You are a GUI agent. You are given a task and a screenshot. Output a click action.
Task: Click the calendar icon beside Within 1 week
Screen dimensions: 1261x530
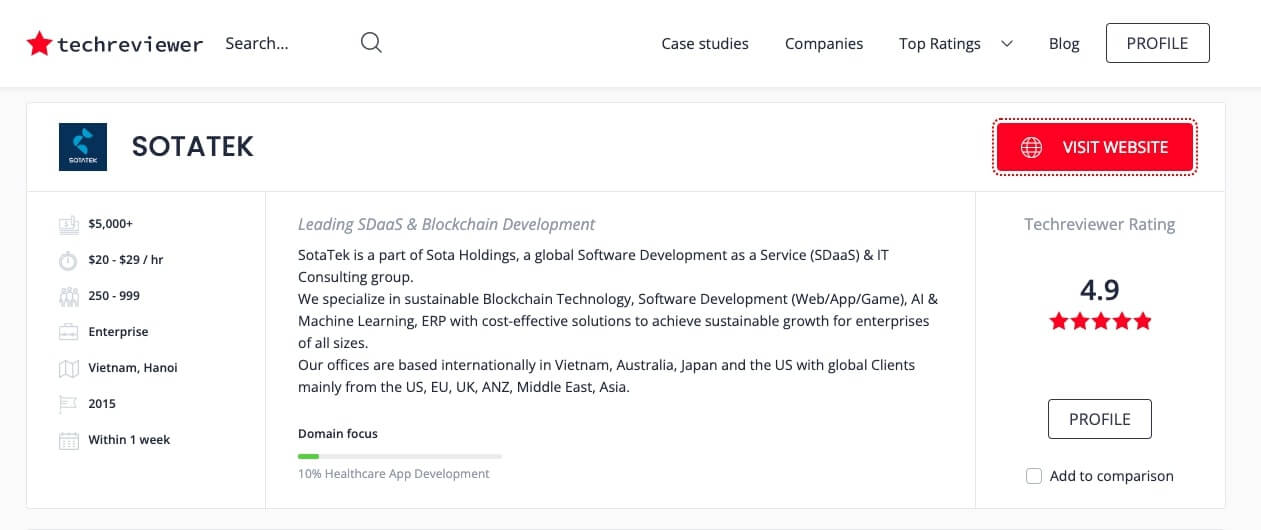68,440
